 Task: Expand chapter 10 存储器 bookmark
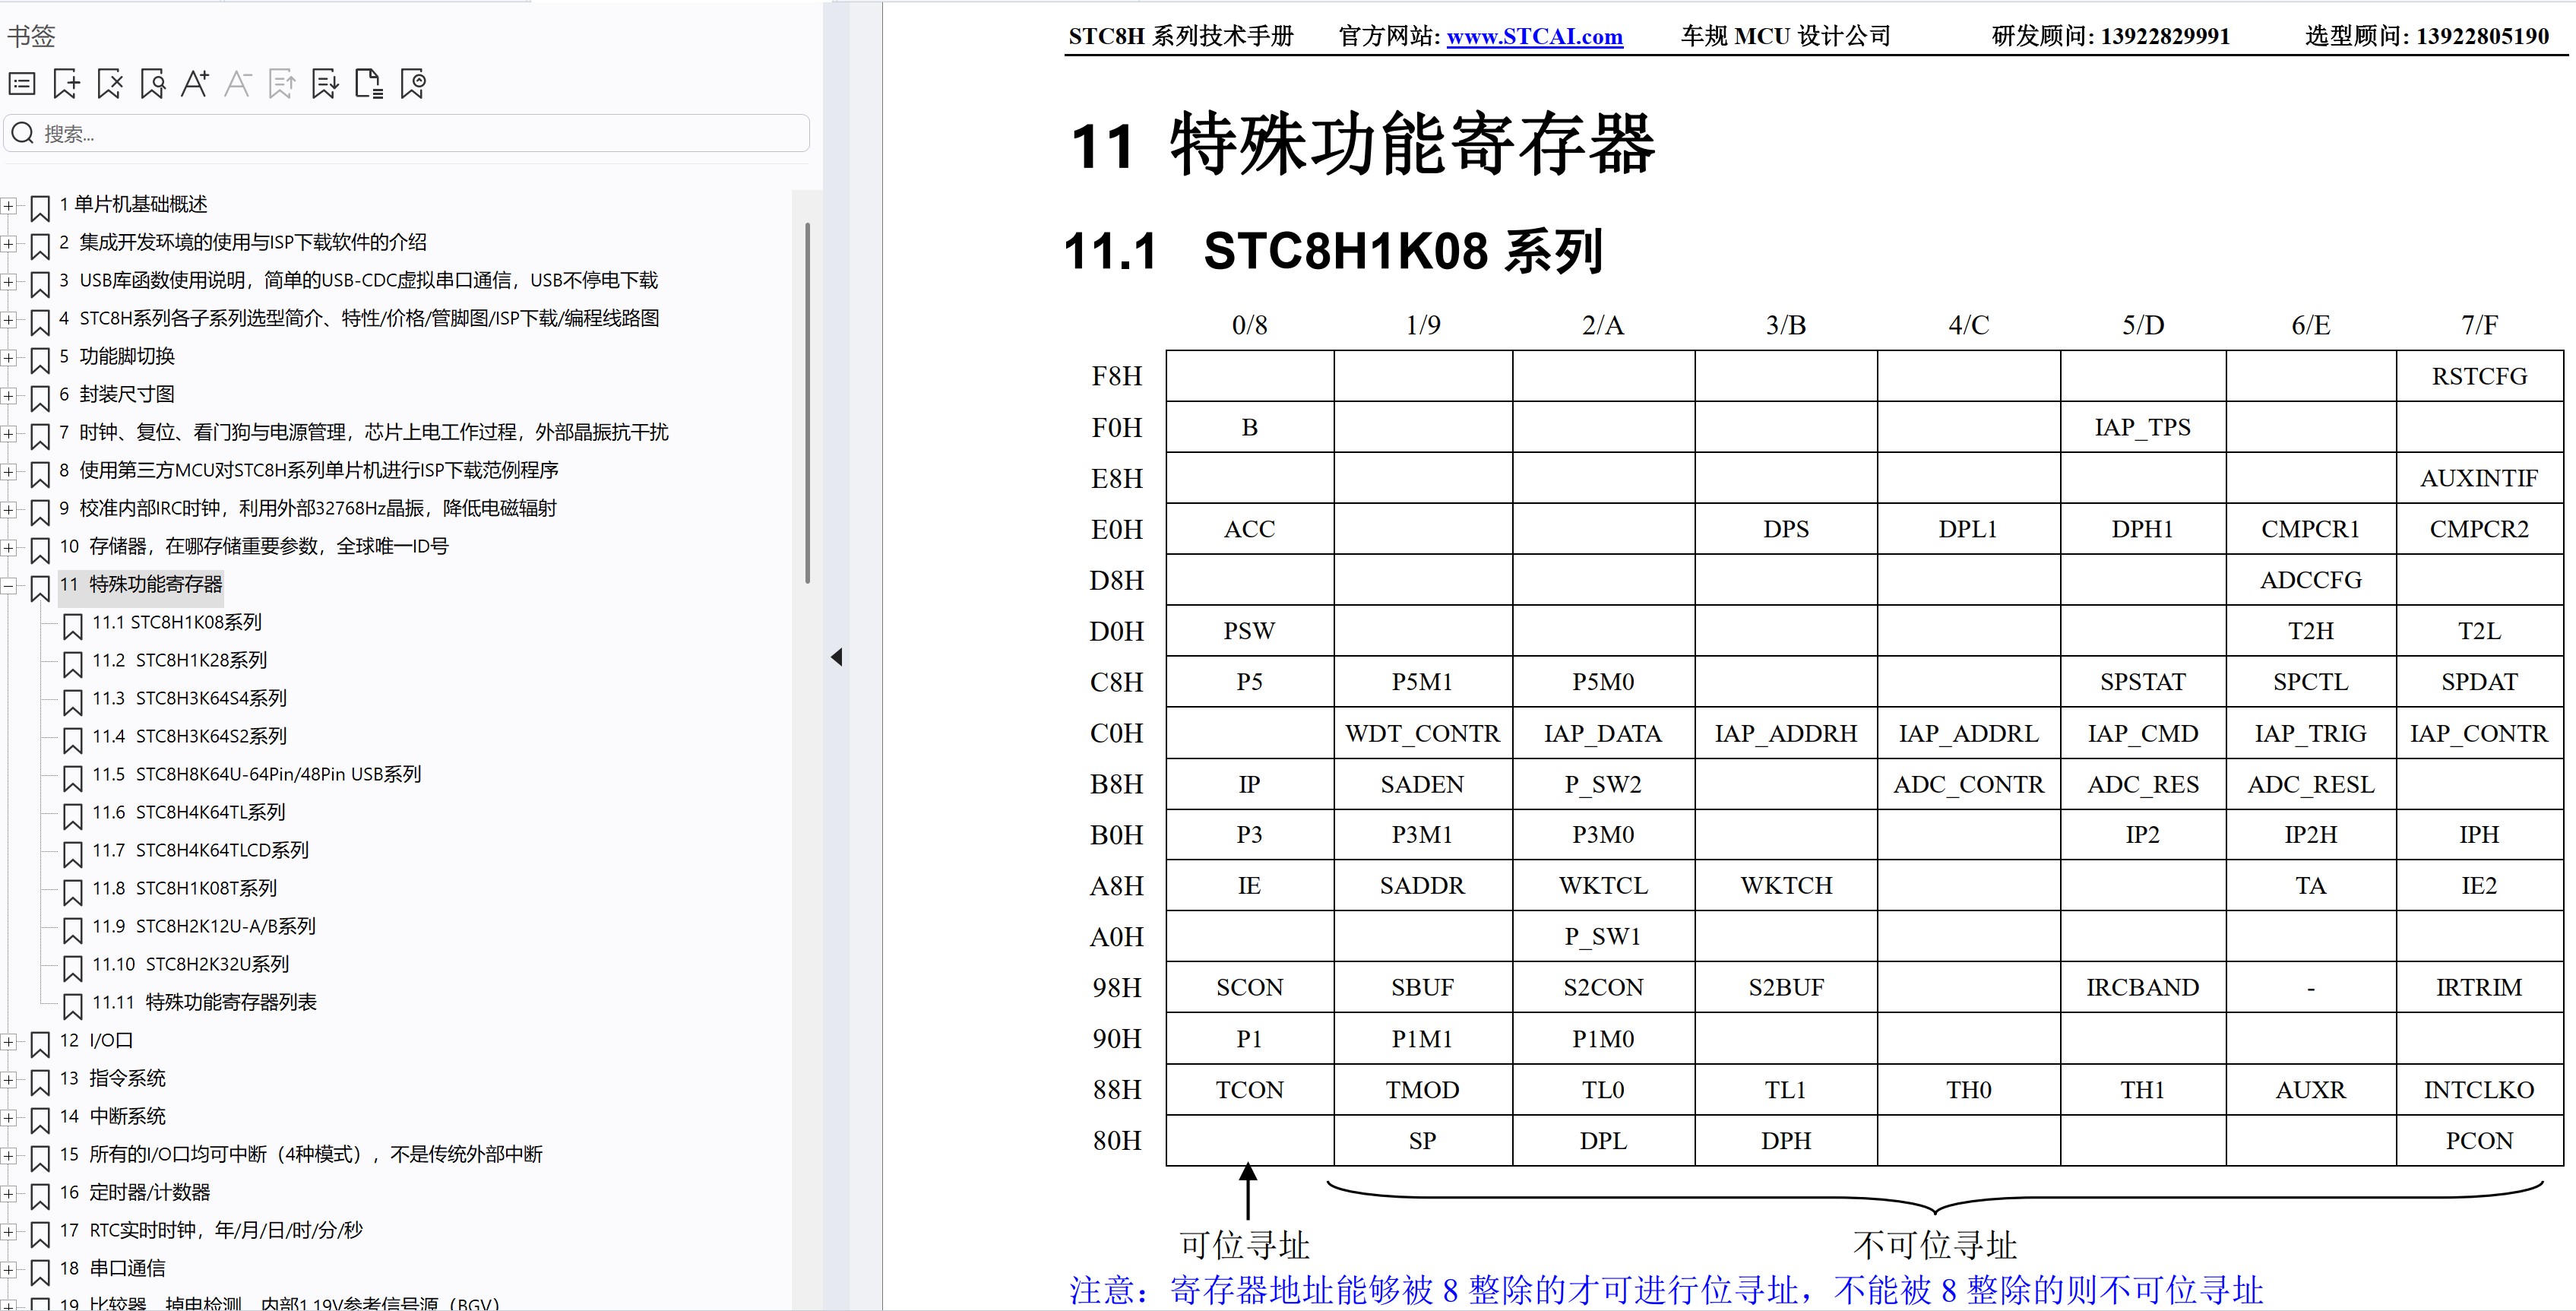8,548
